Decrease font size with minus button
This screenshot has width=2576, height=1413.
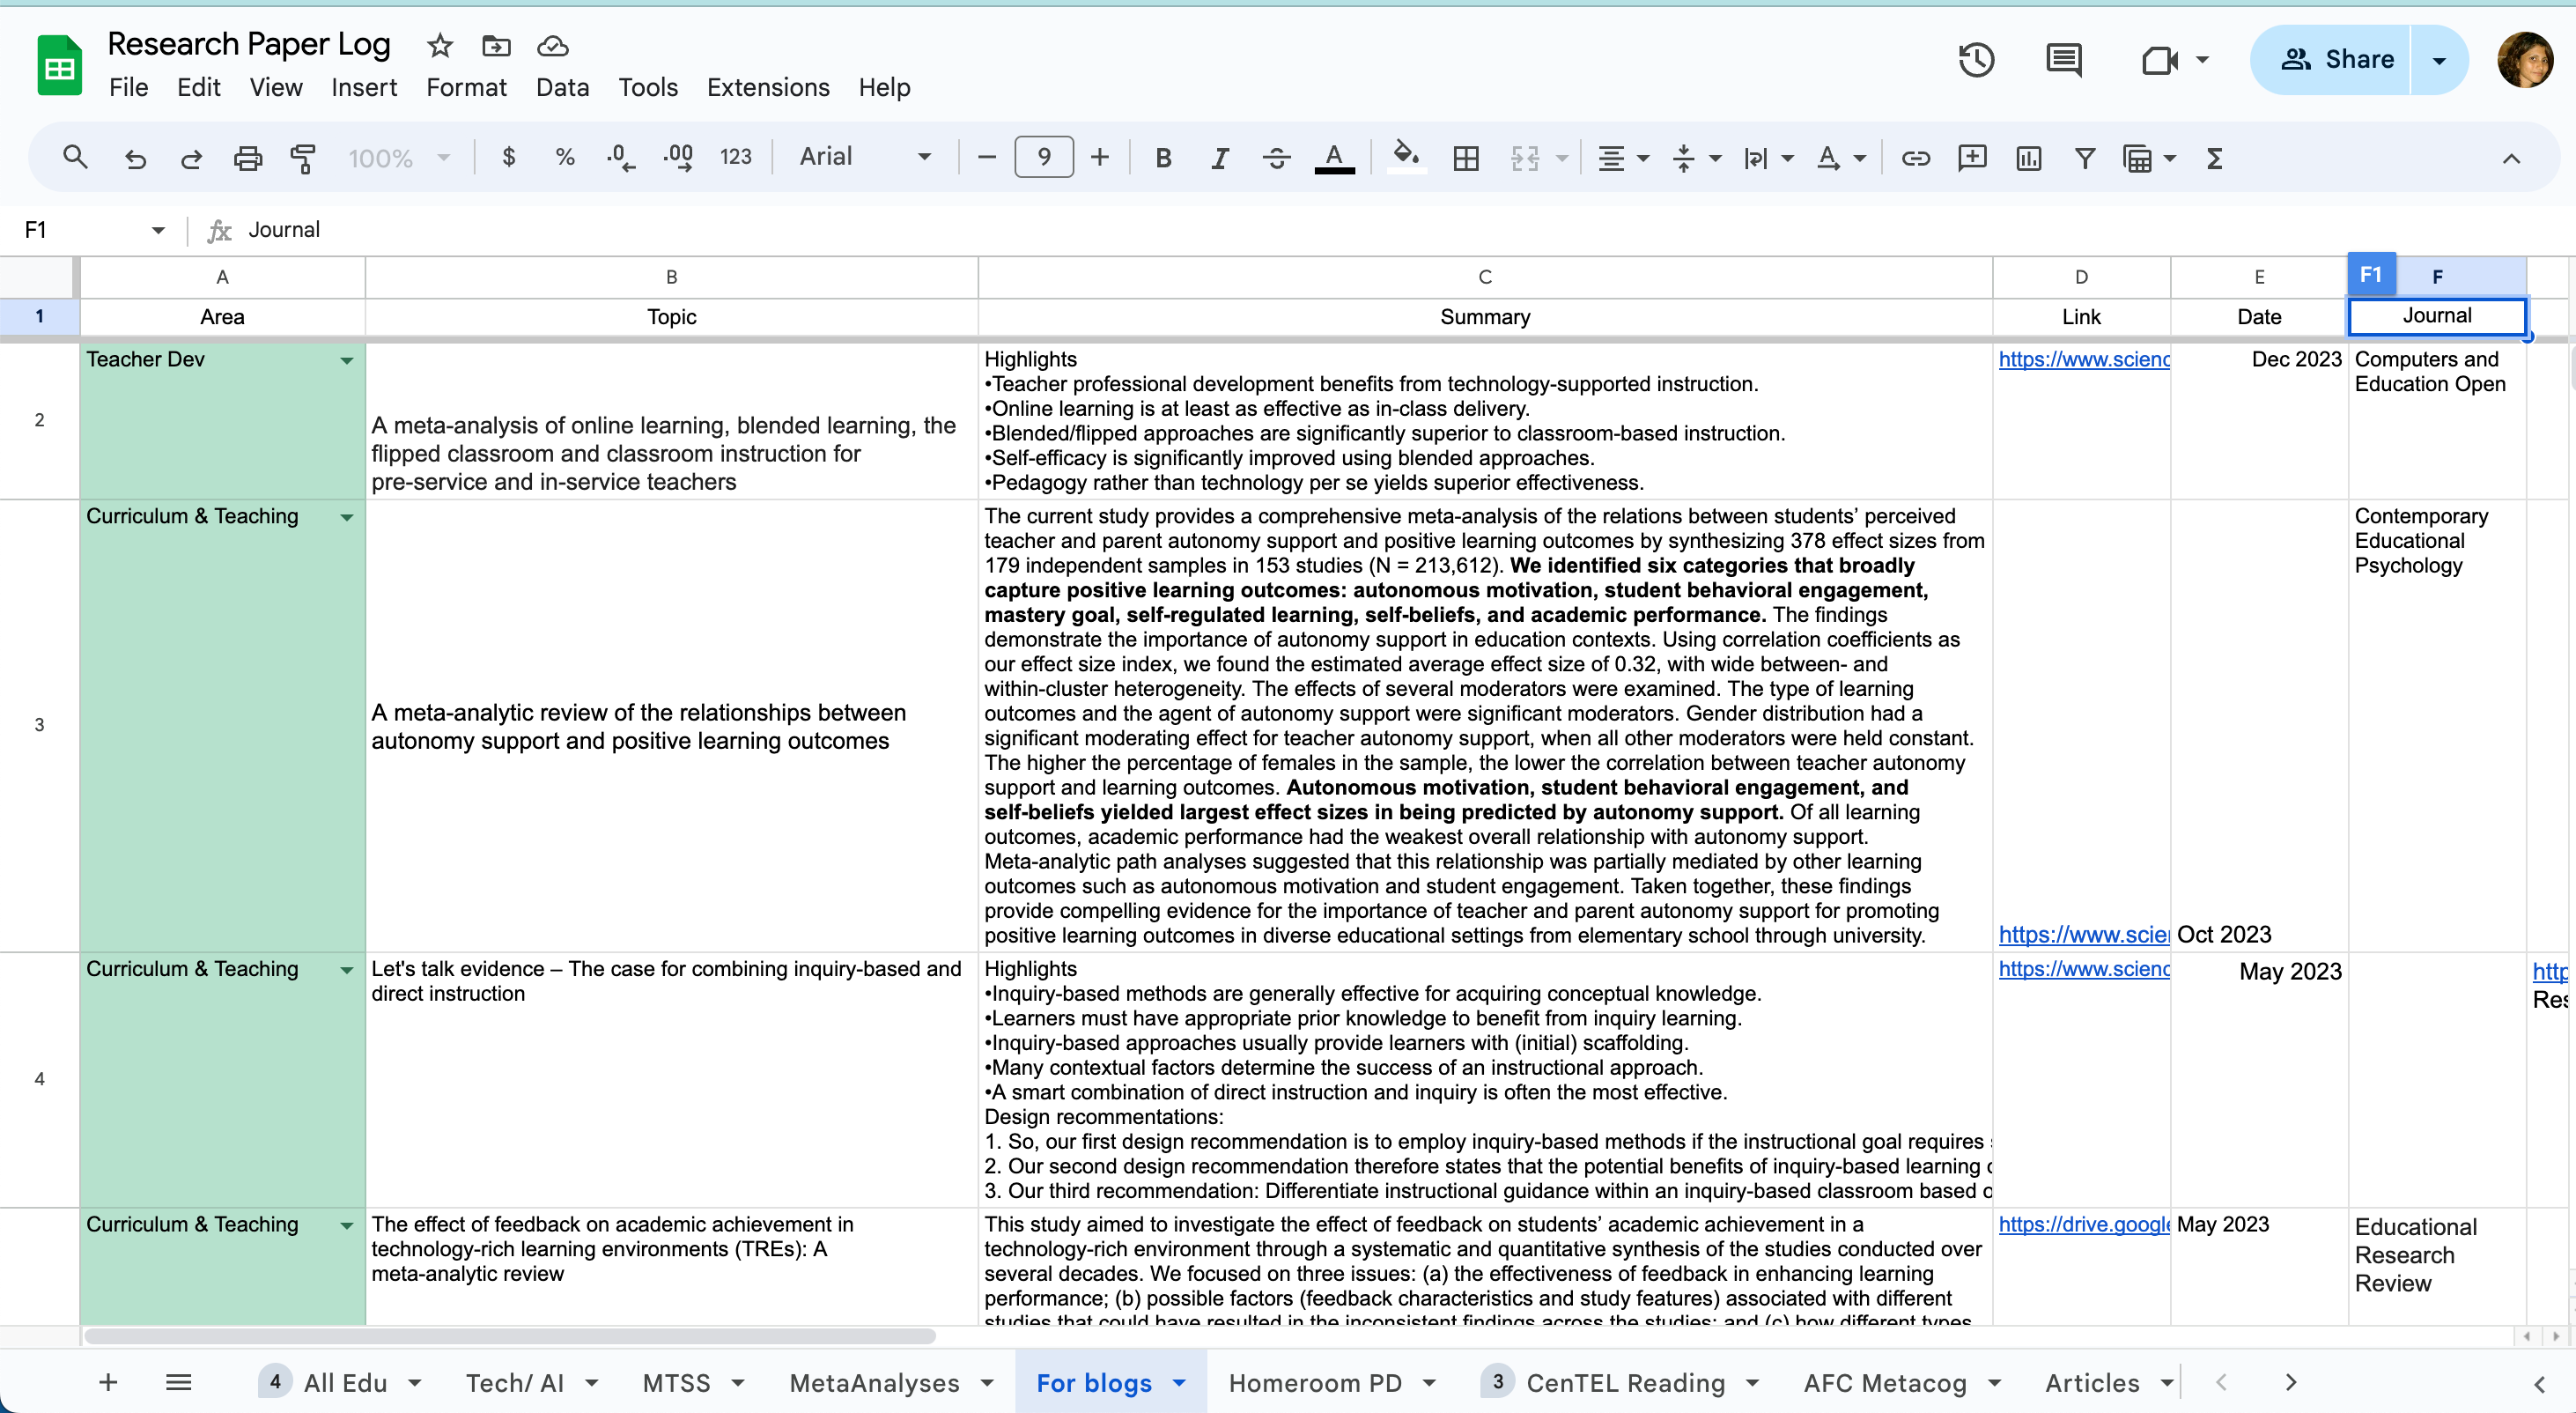click(x=986, y=157)
